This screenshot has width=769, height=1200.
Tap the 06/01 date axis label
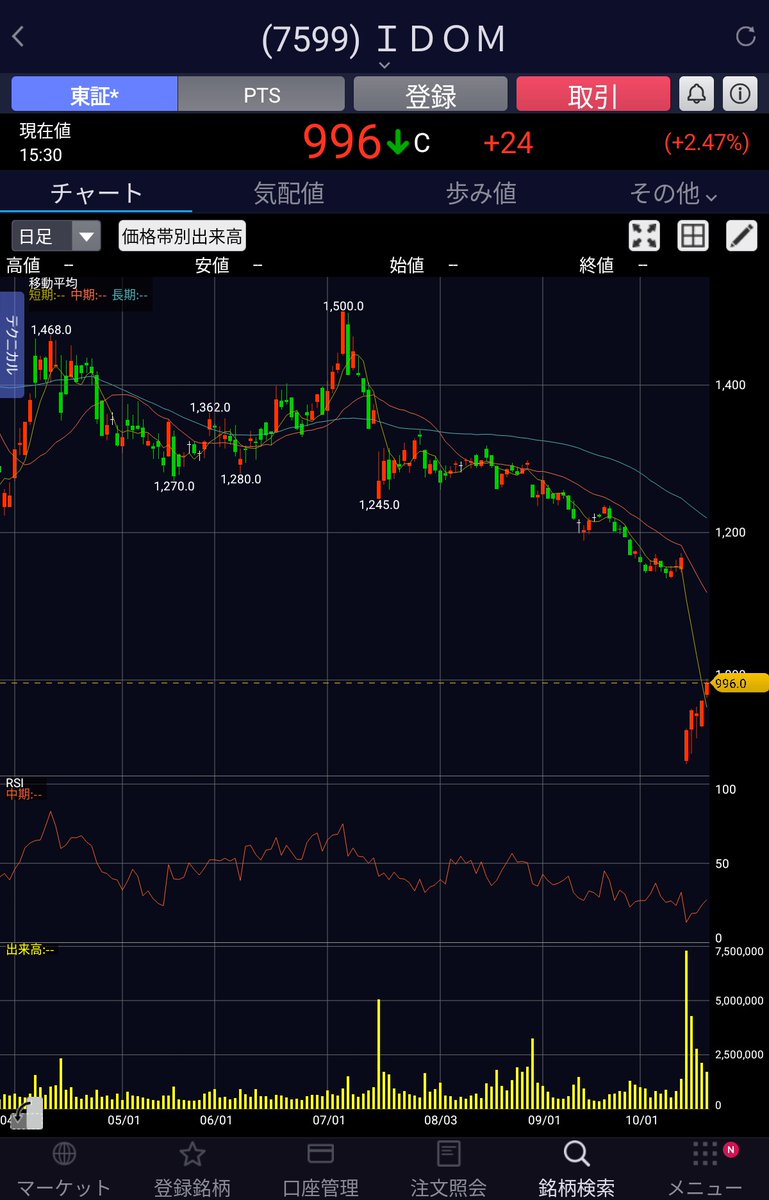[216, 1122]
